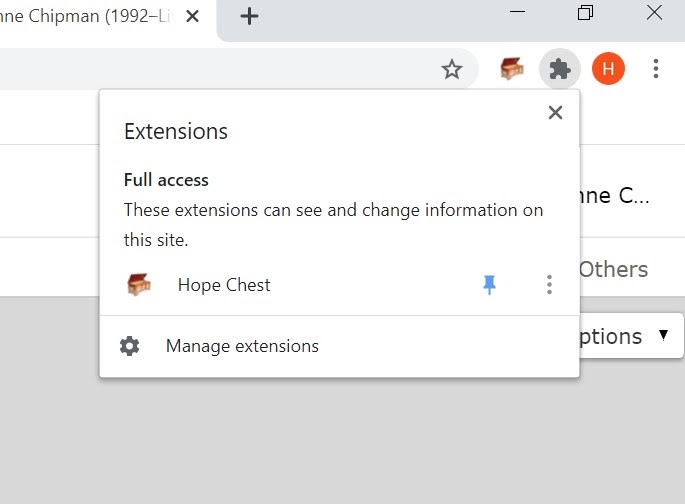685x504 pixels.
Task: Bookmark this page with the star icon
Action: 451,69
